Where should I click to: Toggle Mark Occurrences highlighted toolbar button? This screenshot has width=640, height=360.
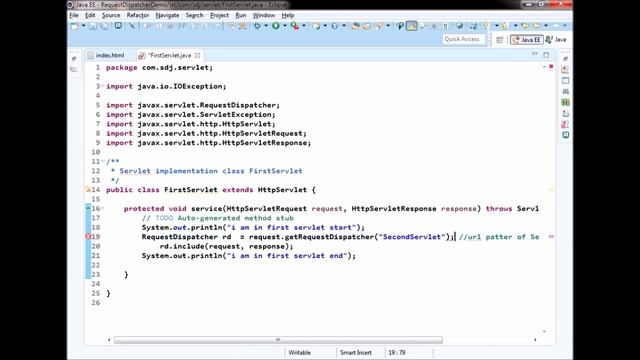[x=411, y=26]
